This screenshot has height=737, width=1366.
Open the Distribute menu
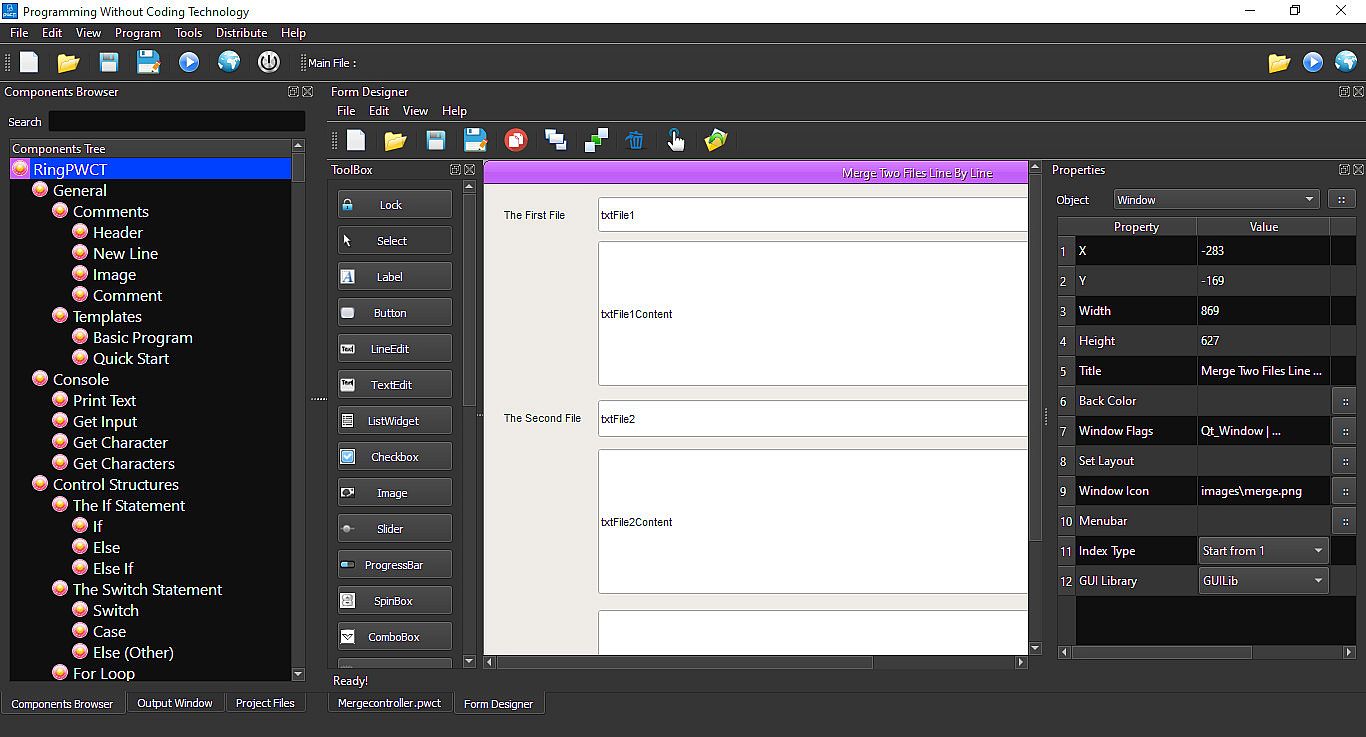tap(241, 33)
